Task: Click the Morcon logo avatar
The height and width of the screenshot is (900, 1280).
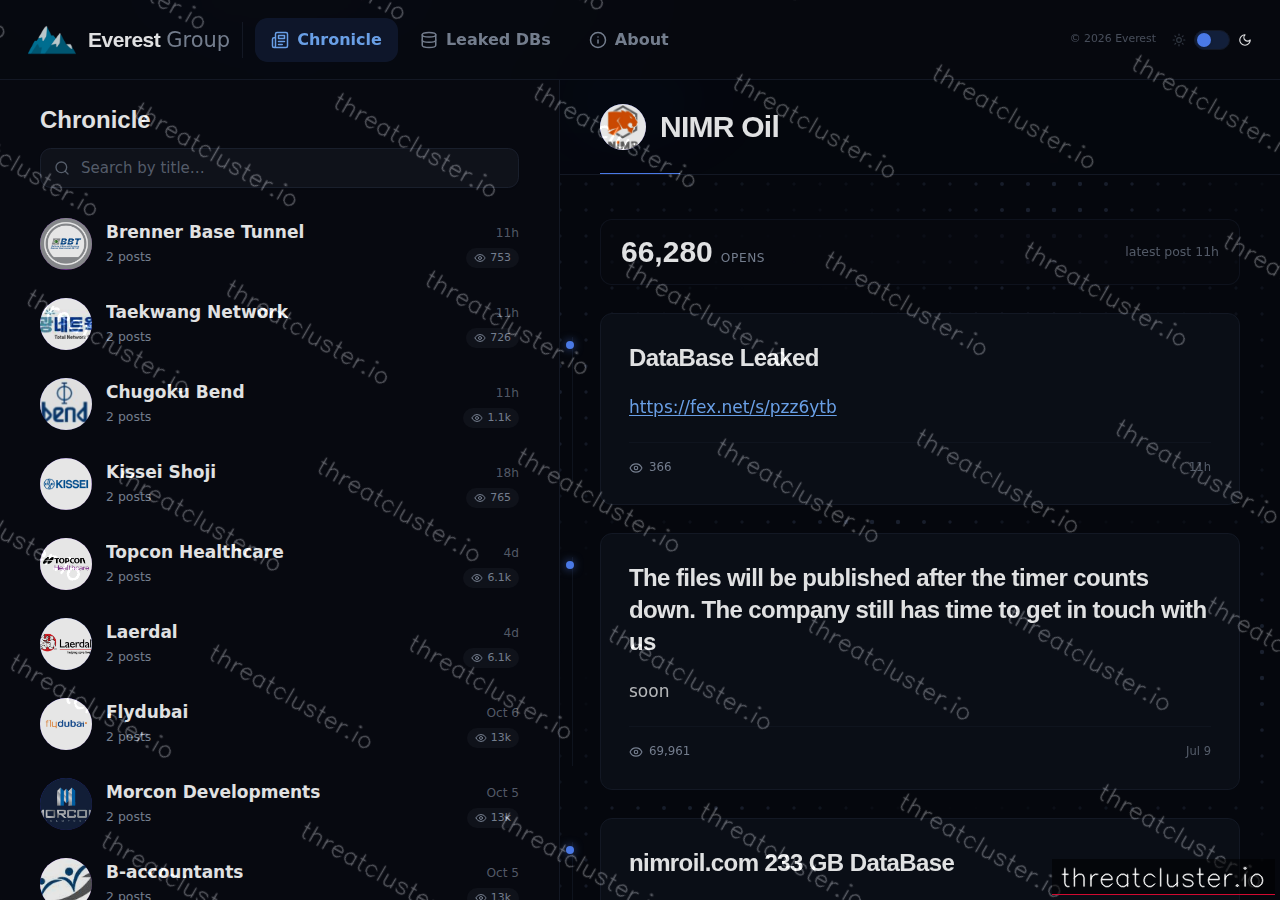Action: [x=66, y=804]
